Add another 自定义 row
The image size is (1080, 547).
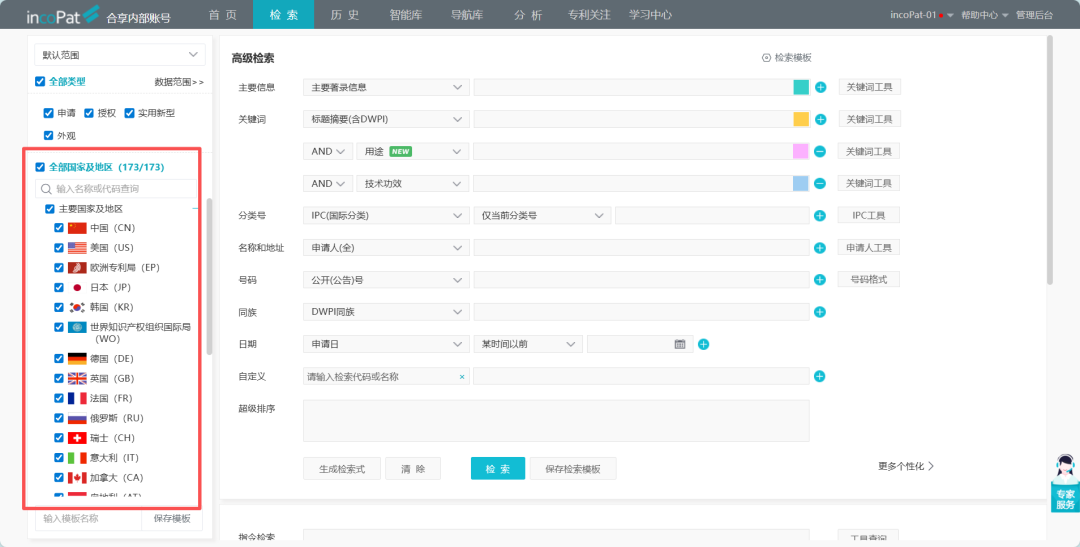(820, 376)
